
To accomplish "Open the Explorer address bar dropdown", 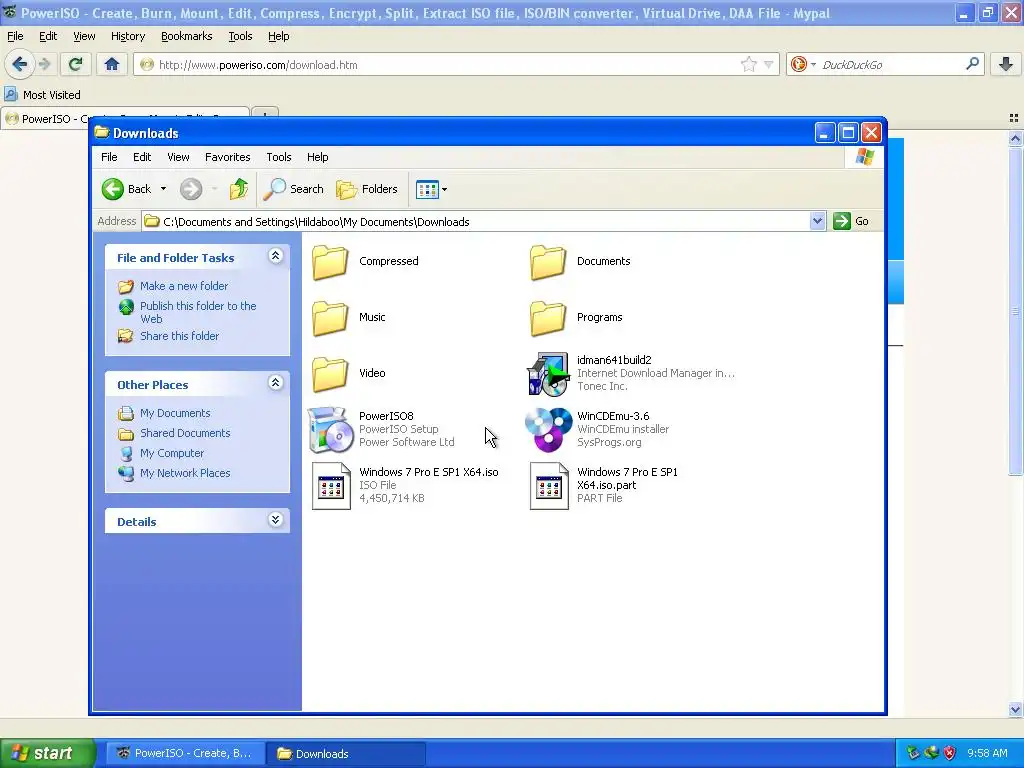I will 817,221.
